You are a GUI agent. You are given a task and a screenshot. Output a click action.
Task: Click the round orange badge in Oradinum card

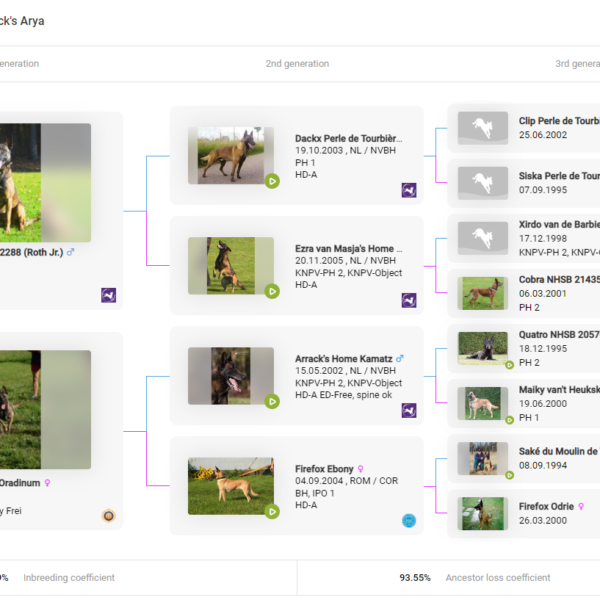(109, 516)
